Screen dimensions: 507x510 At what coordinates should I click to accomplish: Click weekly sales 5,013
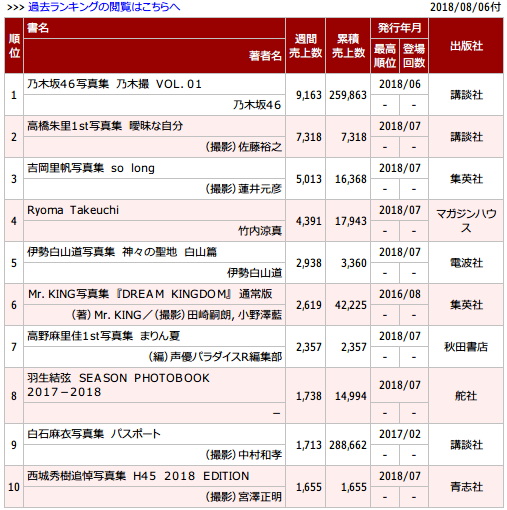pyautogui.click(x=309, y=179)
